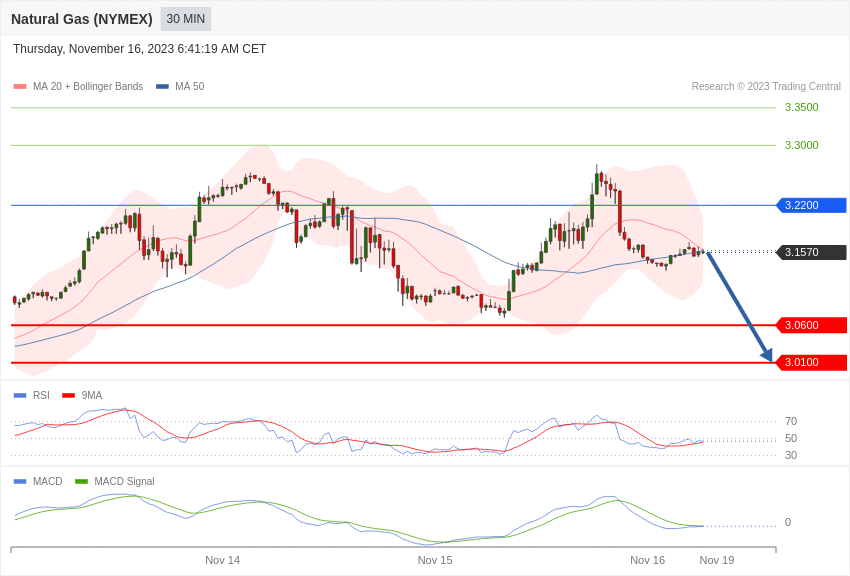The image size is (850, 576).
Task: Click the 3.3500 resistance level label
Action: (801, 107)
